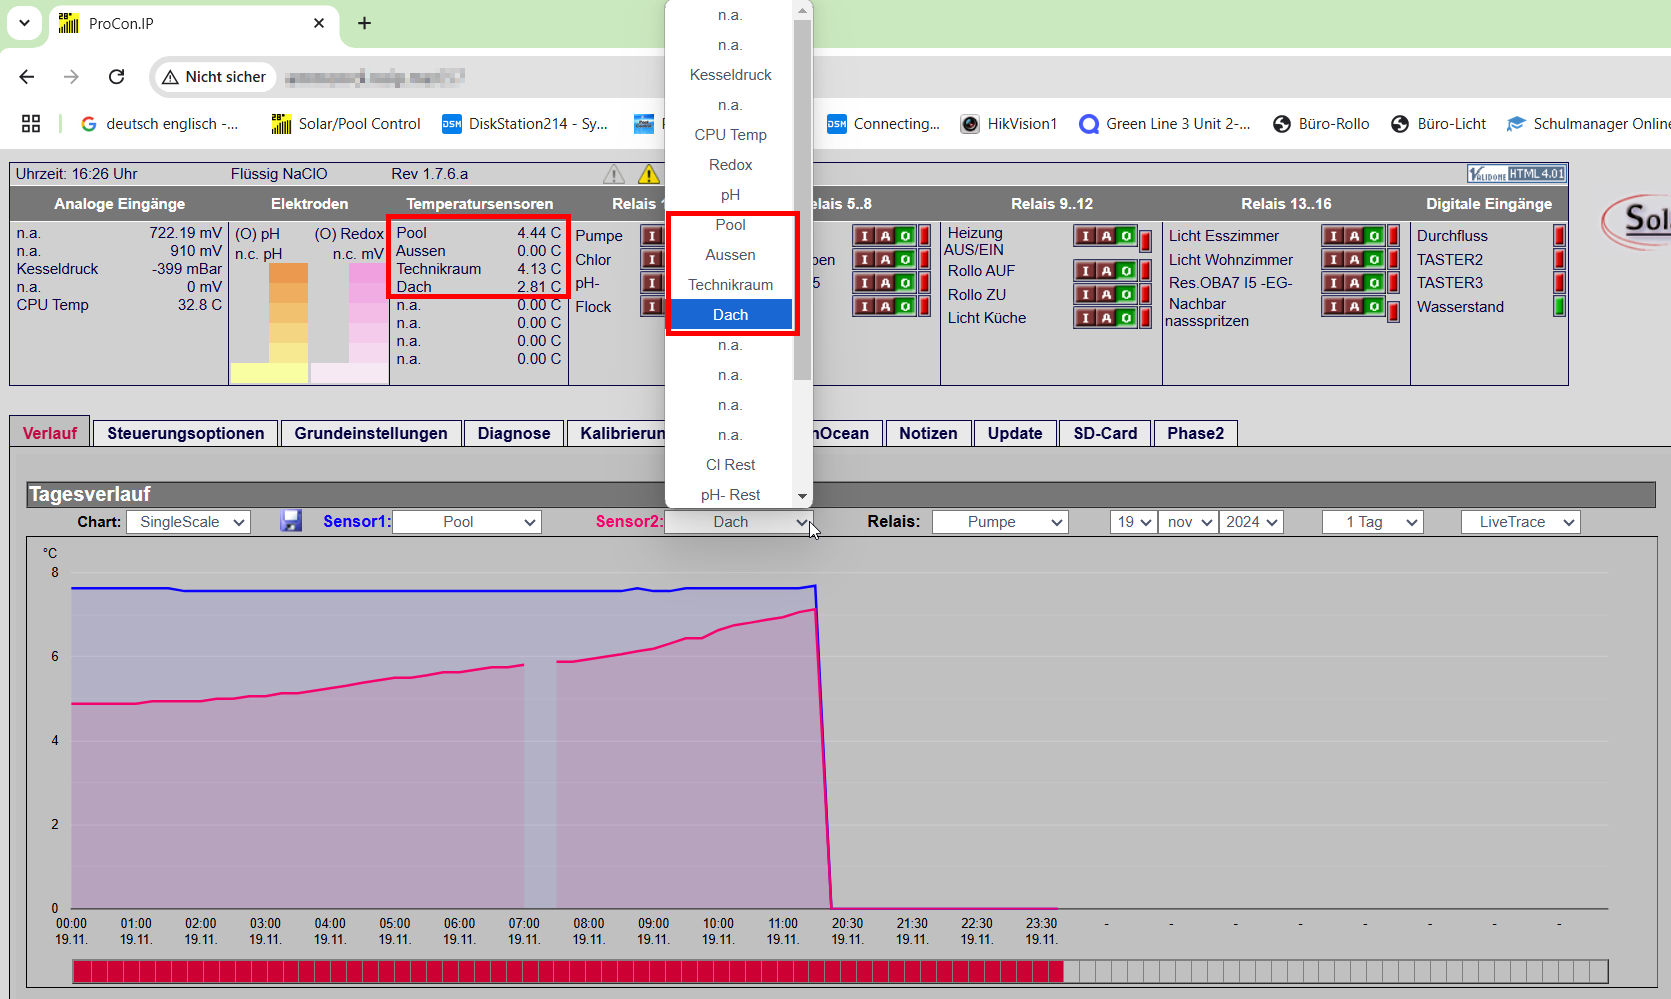
Task: Open the HikVision1 bookmark
Action: 1009,124
